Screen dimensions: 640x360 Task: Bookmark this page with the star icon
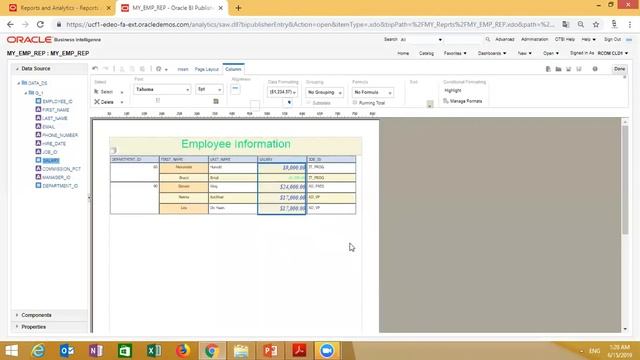(596, 24)
